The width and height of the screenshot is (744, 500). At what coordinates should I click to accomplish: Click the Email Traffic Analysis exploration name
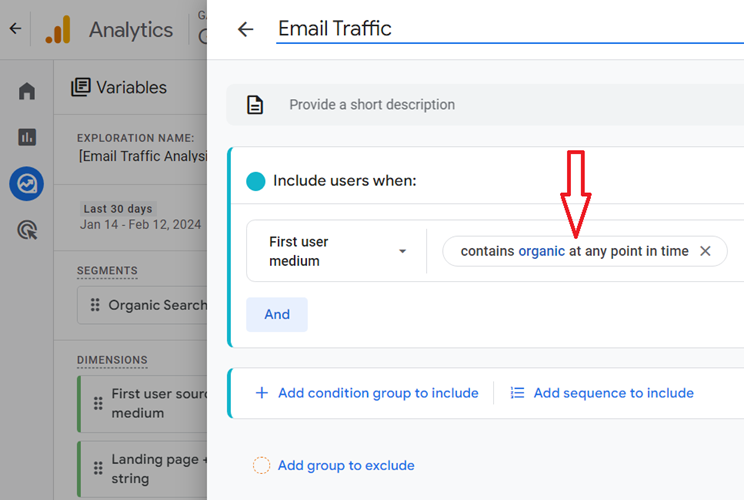tap(143, 156)
